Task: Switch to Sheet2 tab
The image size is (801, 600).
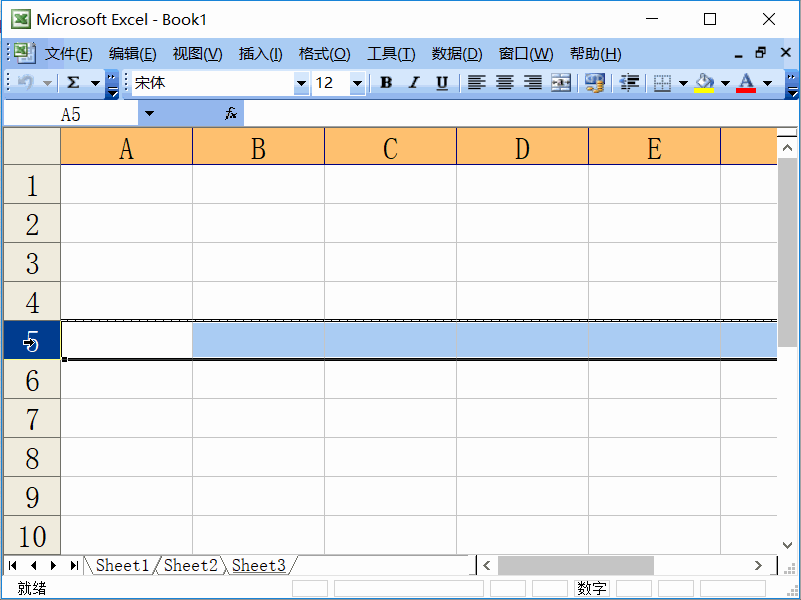Action: click(x=191, y=565)
